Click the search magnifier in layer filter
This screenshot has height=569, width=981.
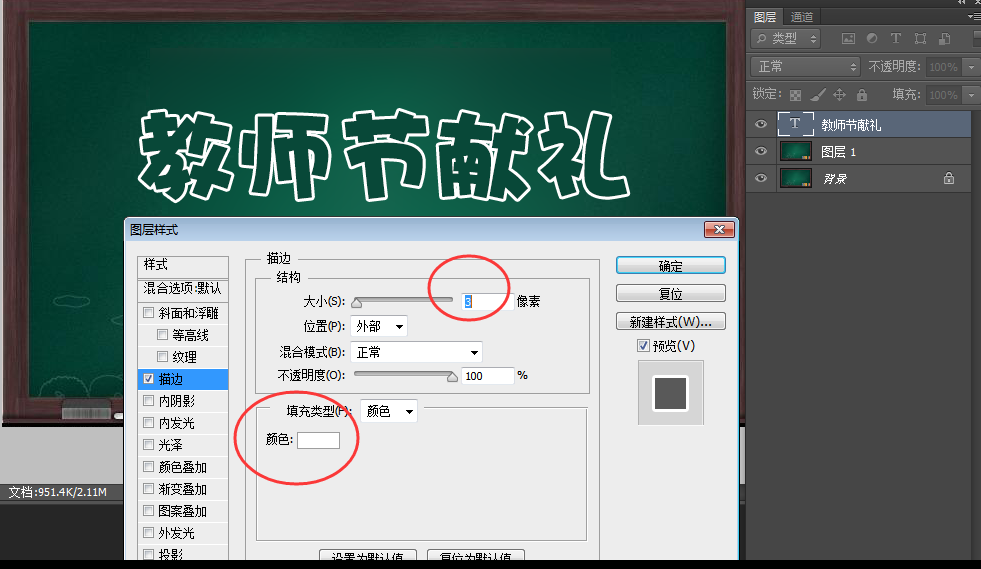pyautogui.click(x=761, y=39)
